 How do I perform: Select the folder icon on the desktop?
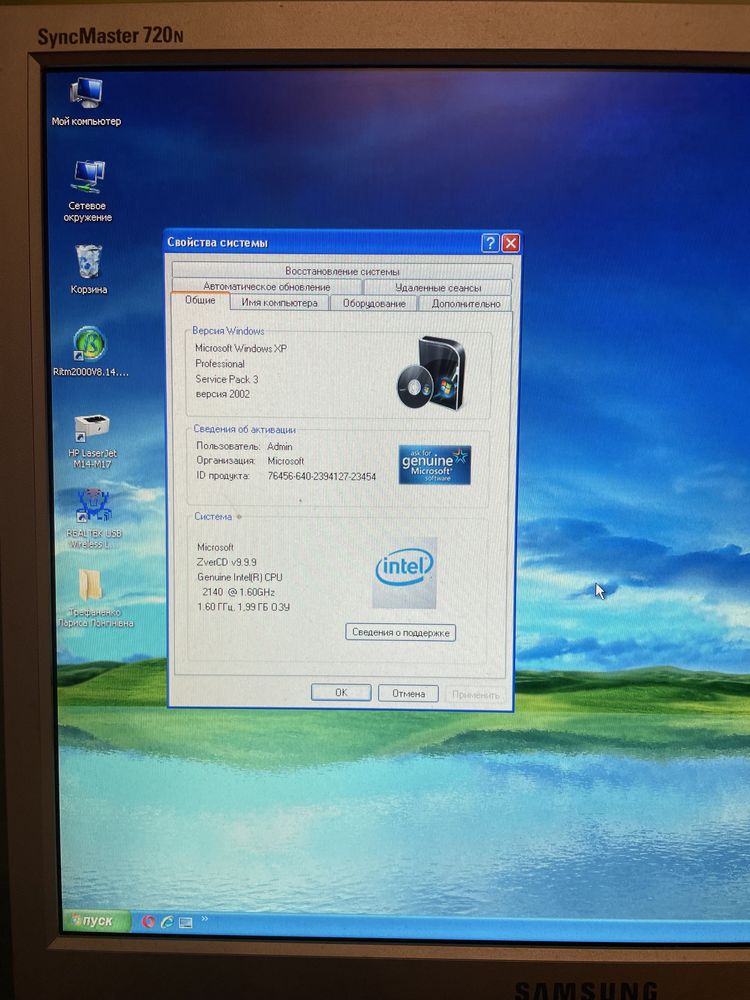point(91,585)
